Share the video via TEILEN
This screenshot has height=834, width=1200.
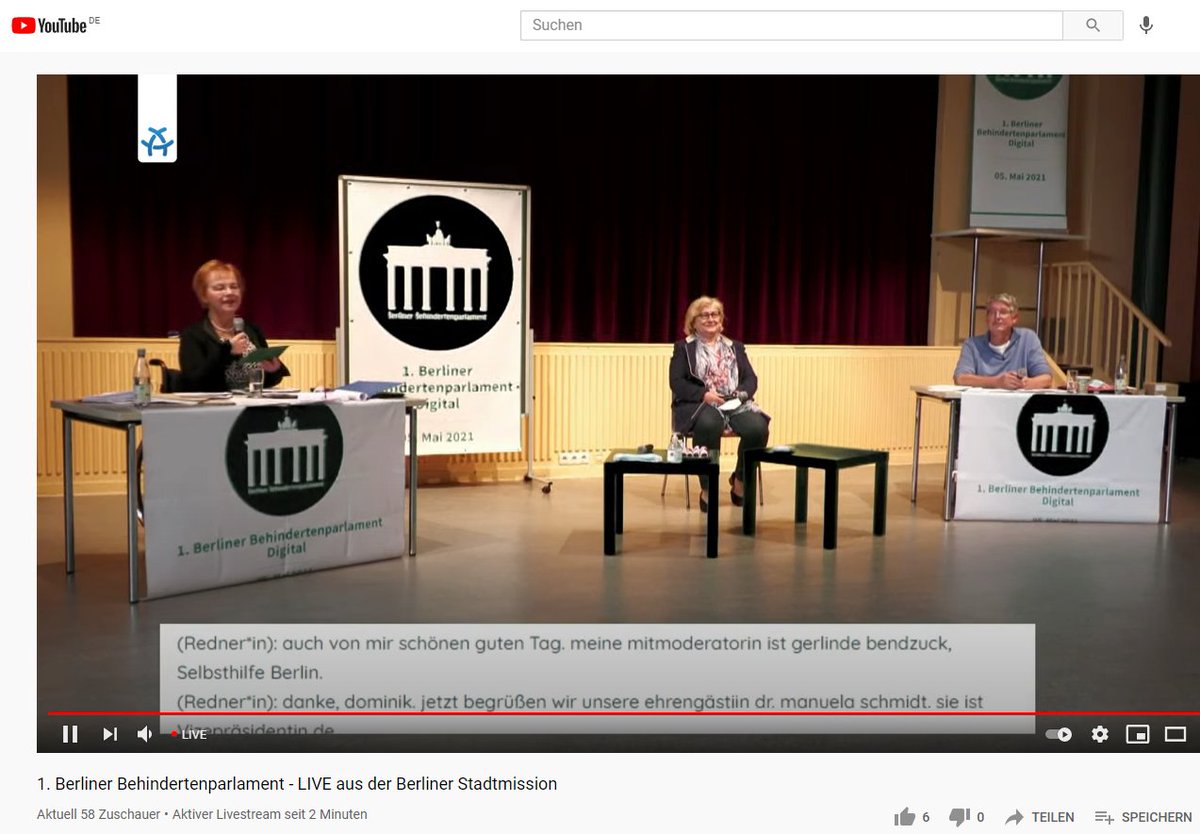[1039, 817]
